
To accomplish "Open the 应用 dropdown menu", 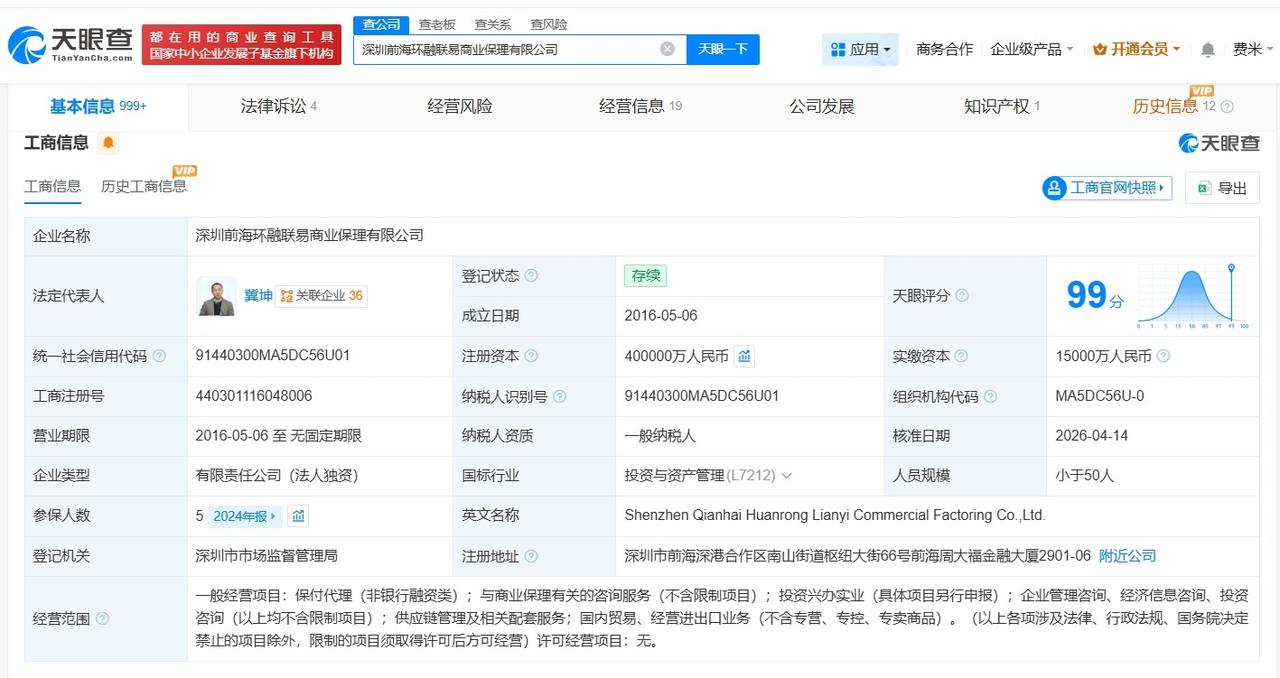I will [x=860, y=49].
